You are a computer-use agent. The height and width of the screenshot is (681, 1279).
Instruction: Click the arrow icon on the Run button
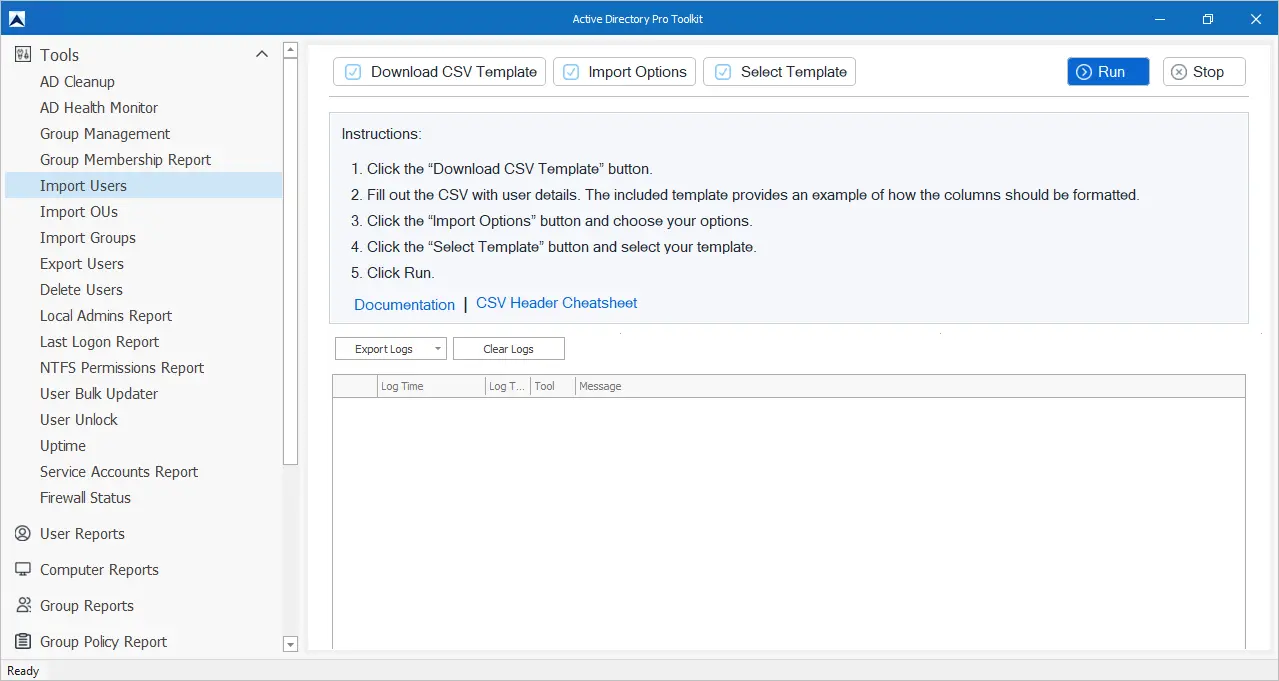1084,72
